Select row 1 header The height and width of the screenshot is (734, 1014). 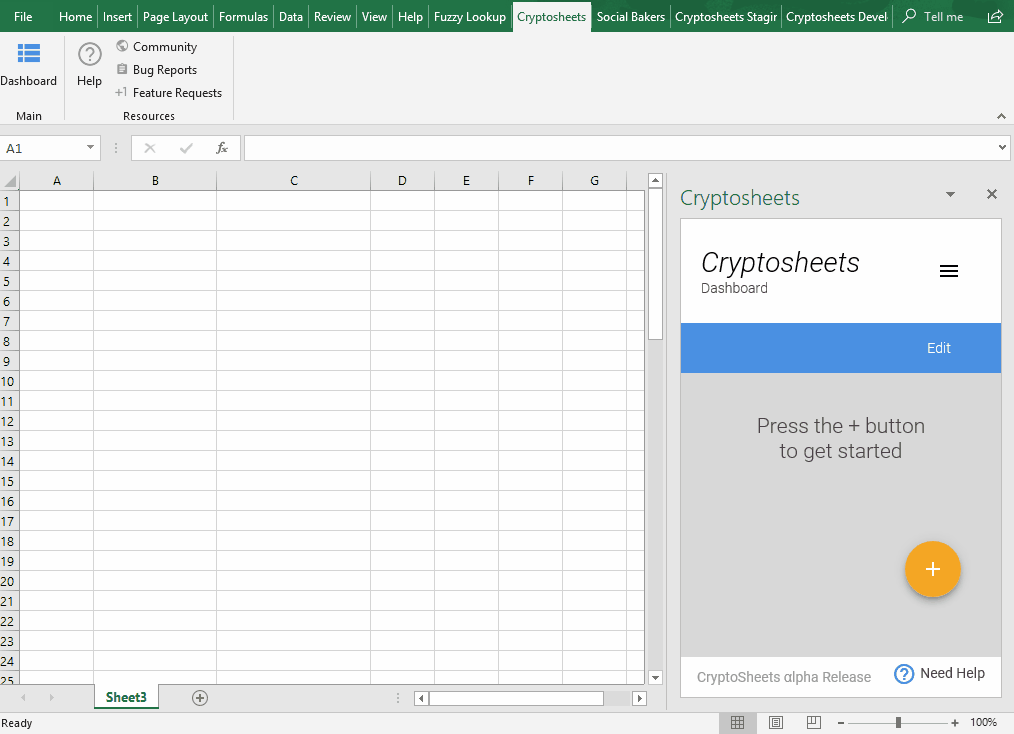pyautogui.click(x=8, y=201)
